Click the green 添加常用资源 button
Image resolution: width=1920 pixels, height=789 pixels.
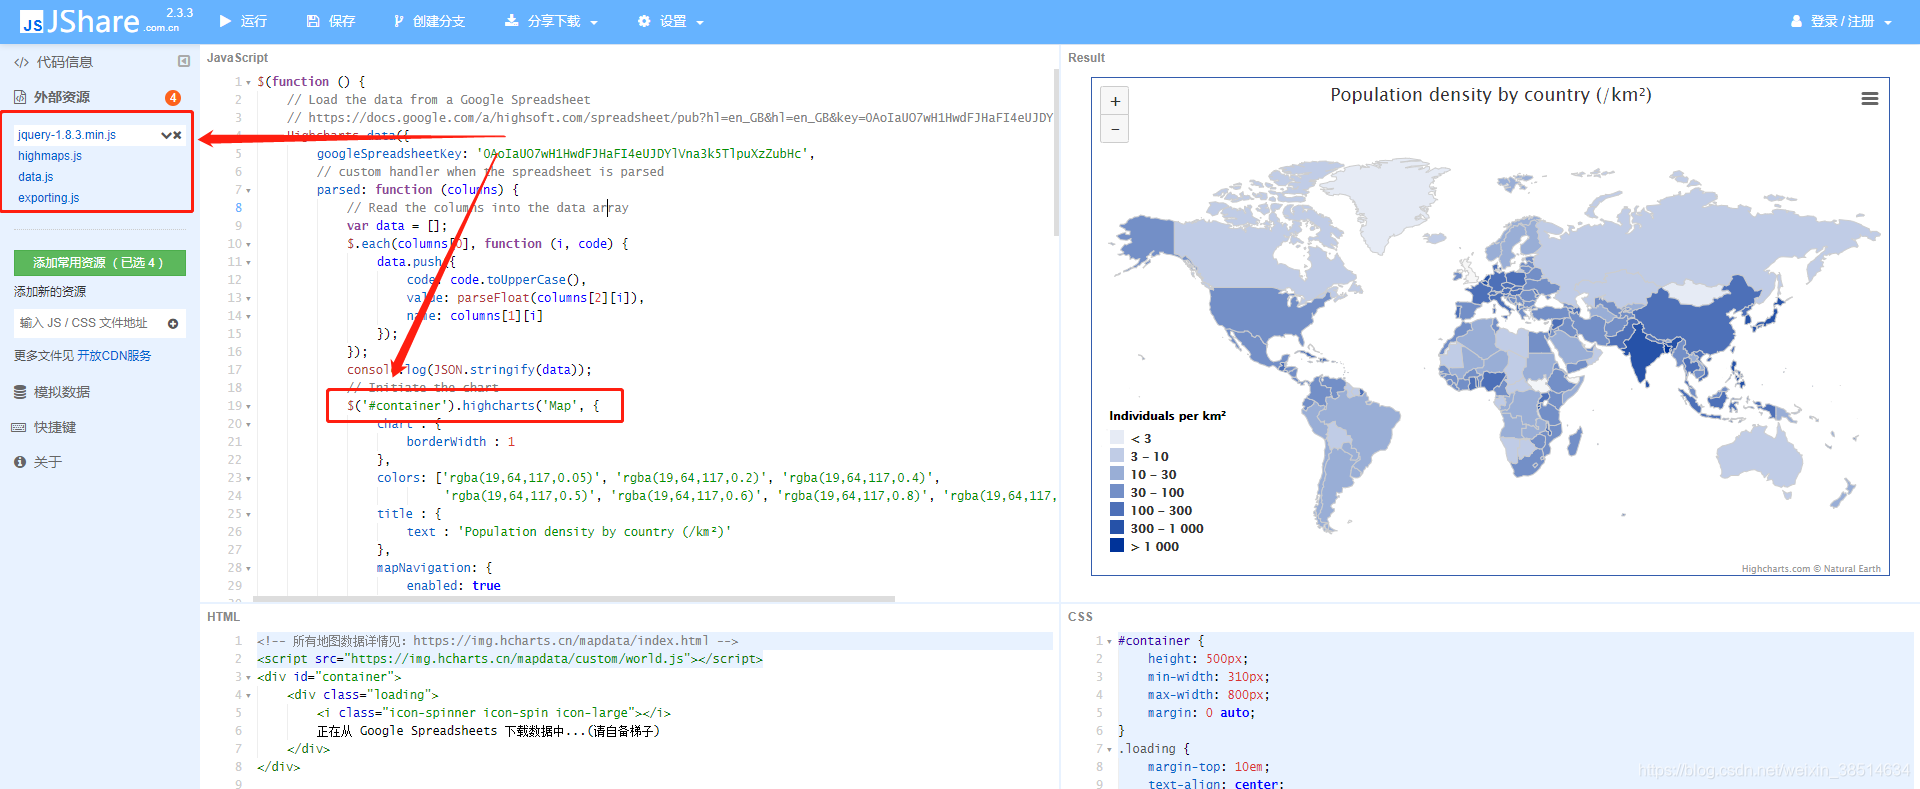pyautogui.click(x=100, y=263)
